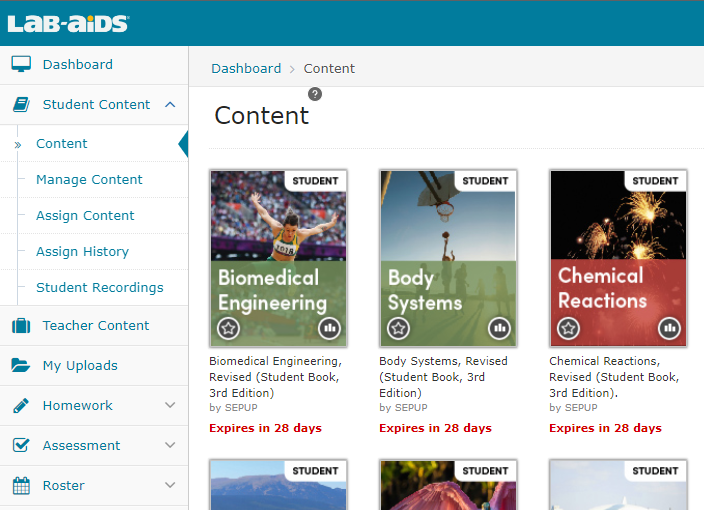Toggle favorite star on Body Systems book
The width and height of the screenshot is (704, 510).
(x=399, y=328)
